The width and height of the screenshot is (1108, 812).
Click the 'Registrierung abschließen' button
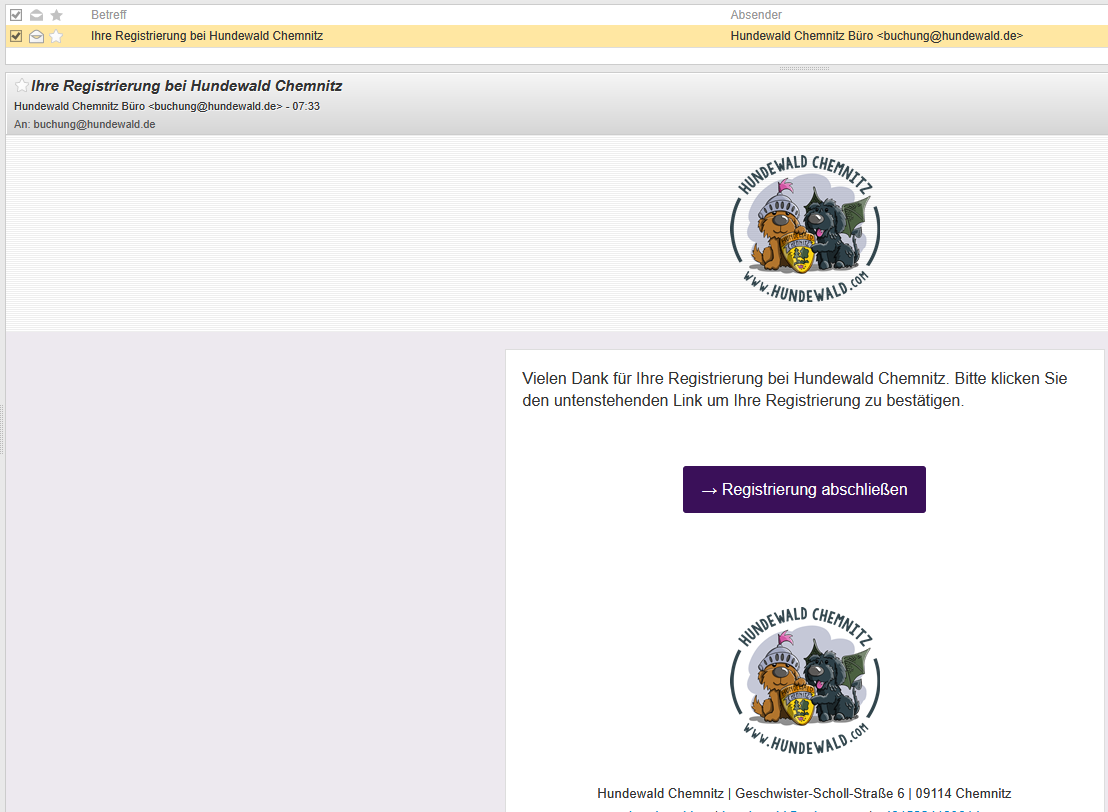coord(804,489)
